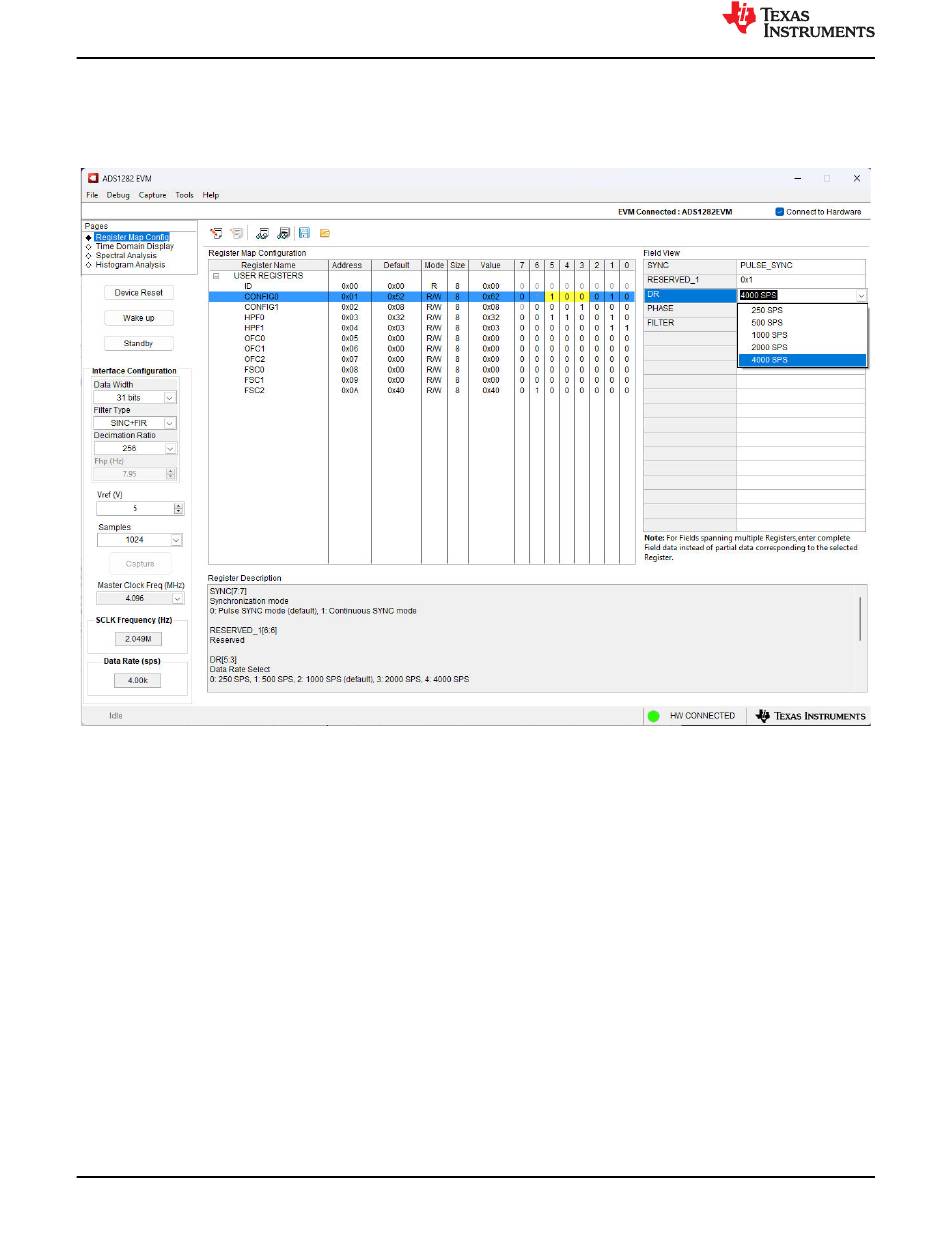Switch to the Time Domain Display page
The height and width of the screenshot is (1237, 950).
(134, 246)
